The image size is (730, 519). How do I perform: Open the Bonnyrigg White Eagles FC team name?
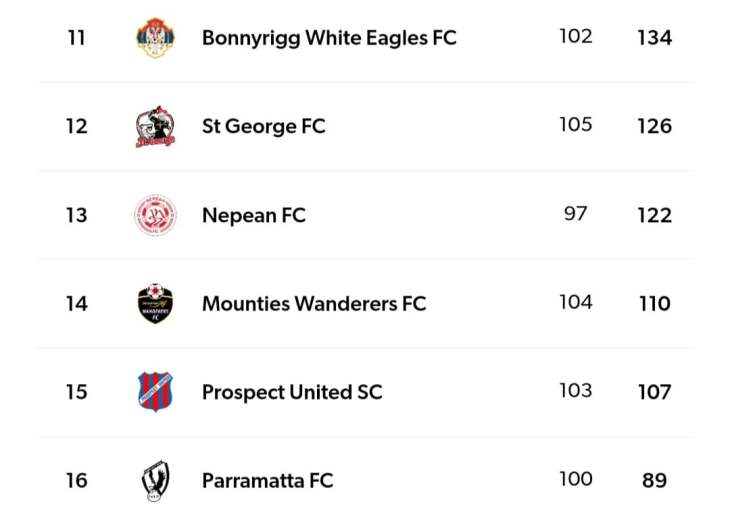click(x=329, y=38)
